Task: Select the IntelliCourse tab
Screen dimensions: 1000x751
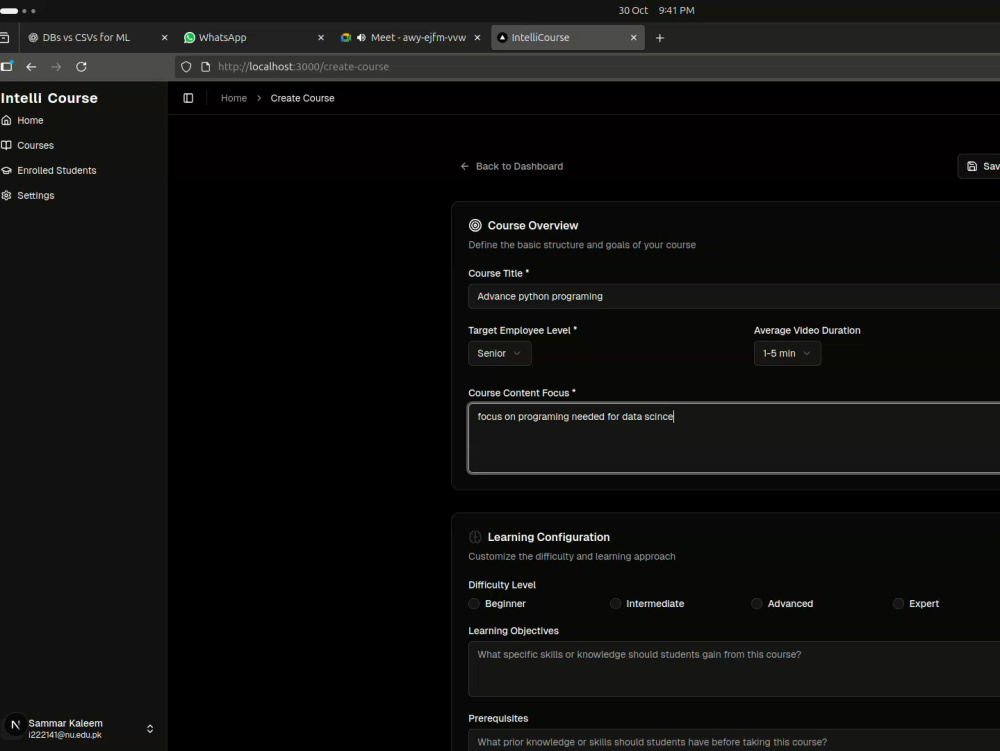Action: pos(568,38)
